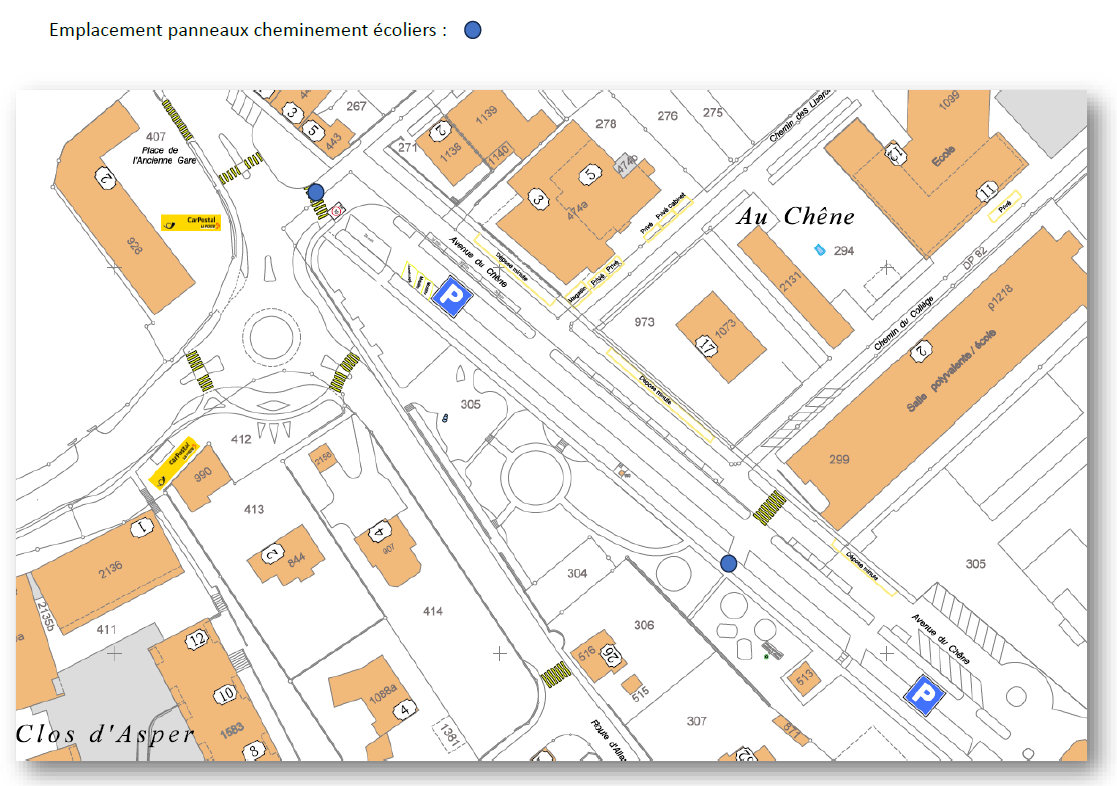Click yellow crosswalk beside building 516
The image size is (1117, 786).
tap(555, 677)
